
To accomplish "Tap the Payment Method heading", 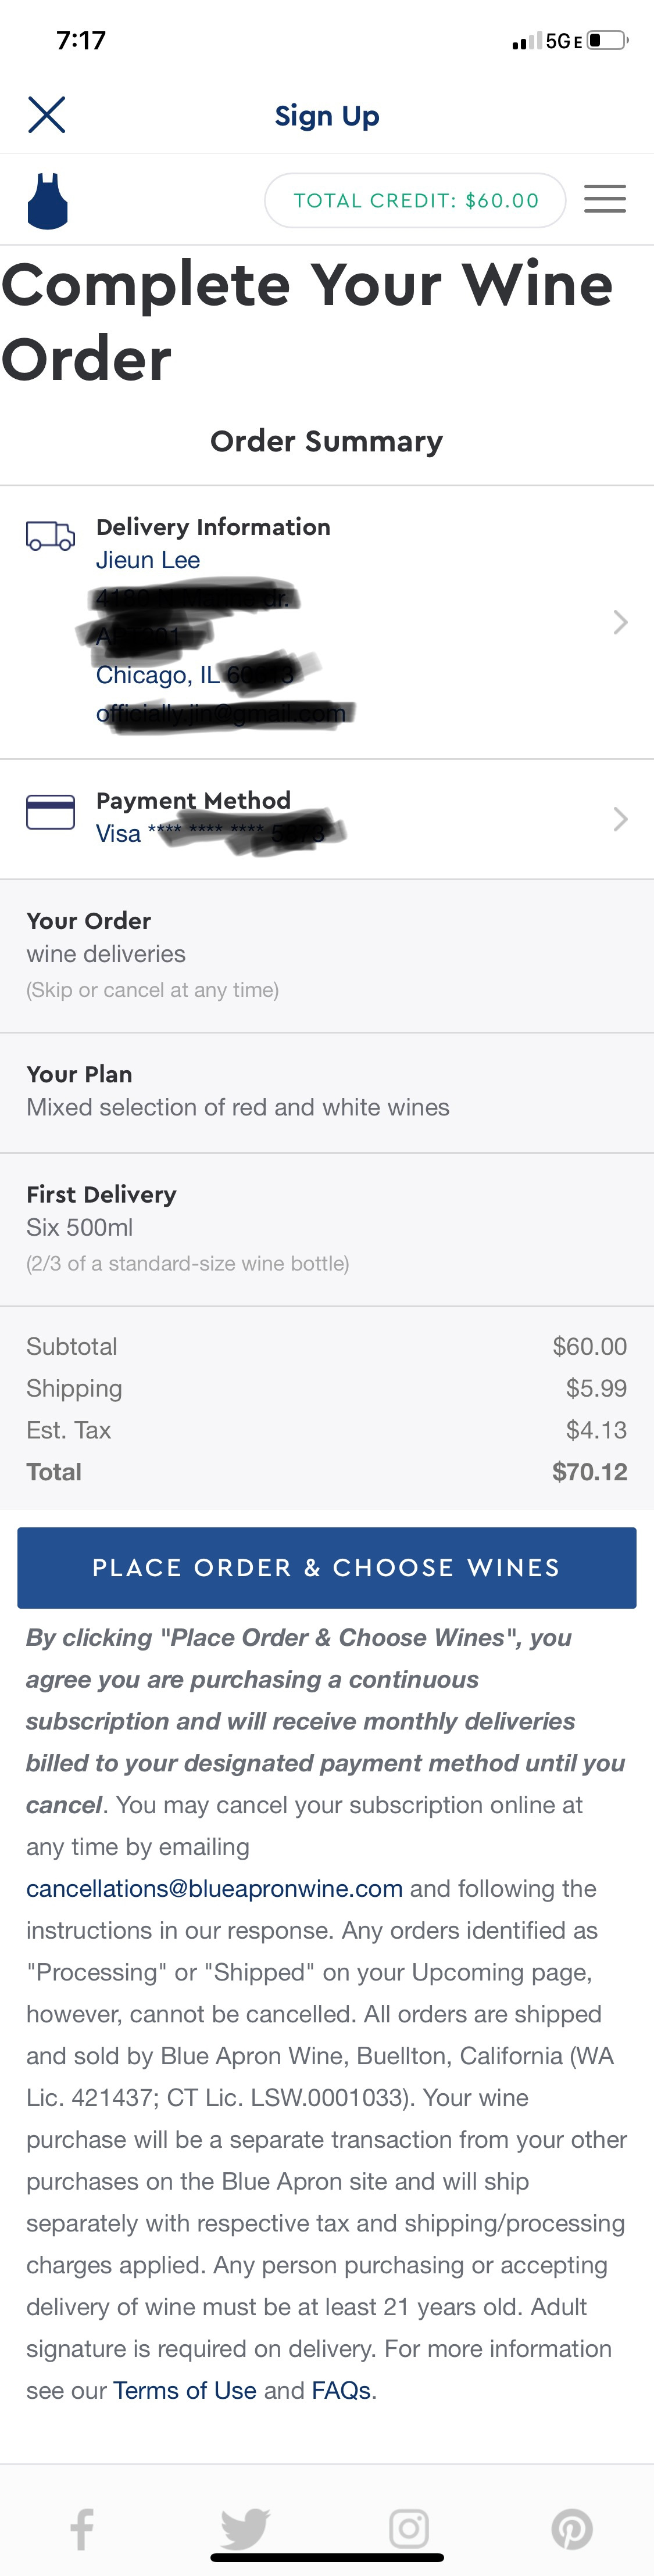I will 193,800.
